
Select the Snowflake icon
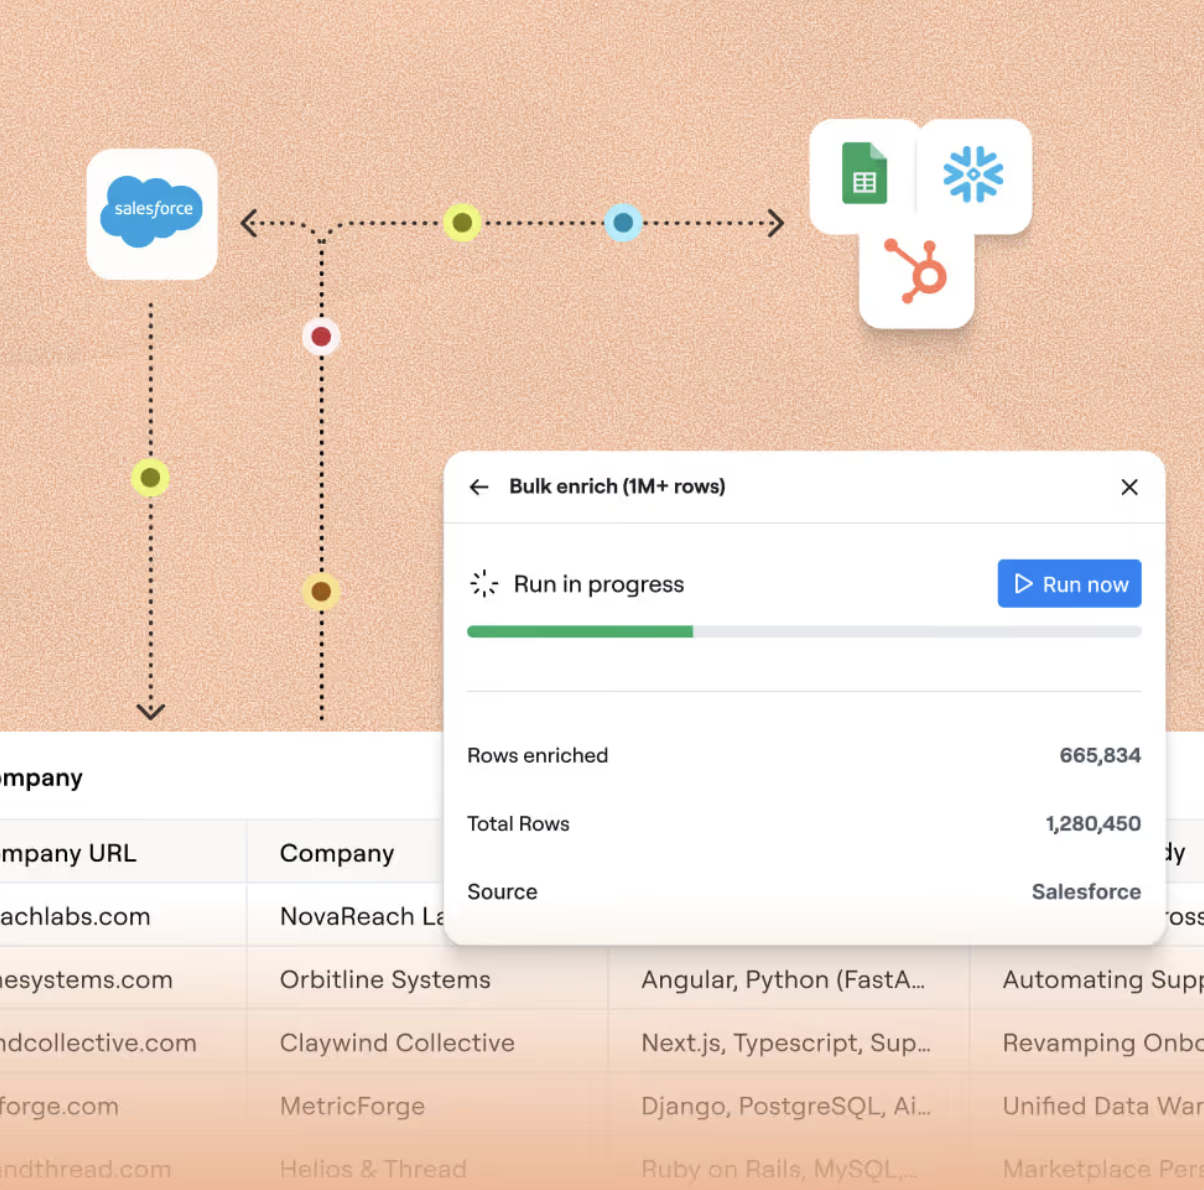coord(974,175)
